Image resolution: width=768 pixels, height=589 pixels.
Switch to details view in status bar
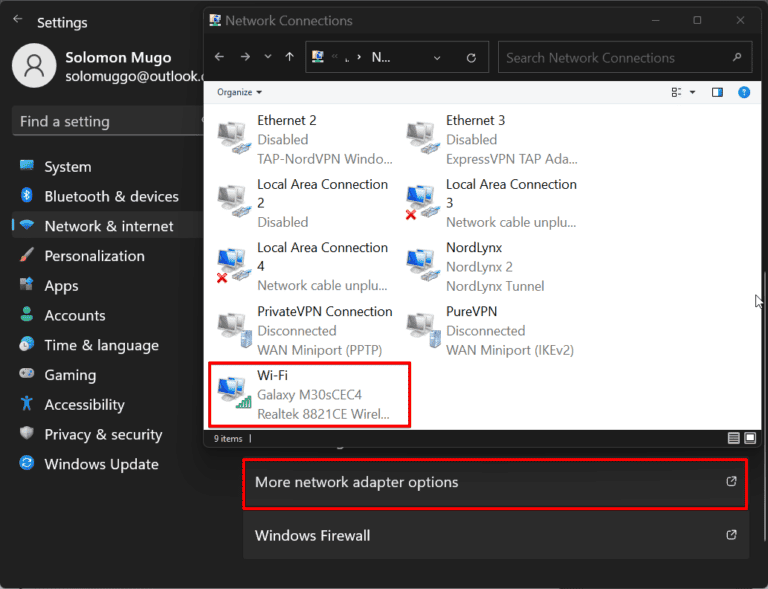pos(734,438)
